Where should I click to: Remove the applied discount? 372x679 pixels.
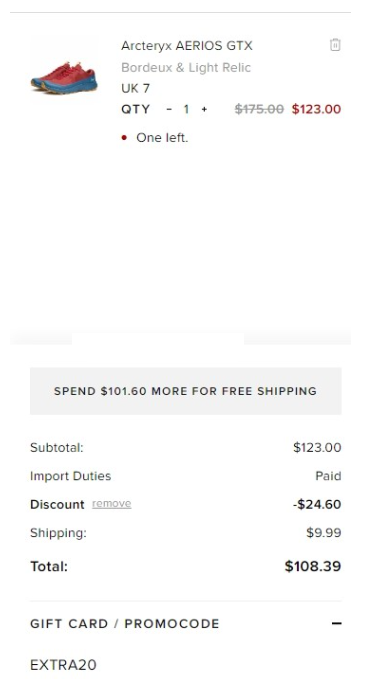pos(111,504)
